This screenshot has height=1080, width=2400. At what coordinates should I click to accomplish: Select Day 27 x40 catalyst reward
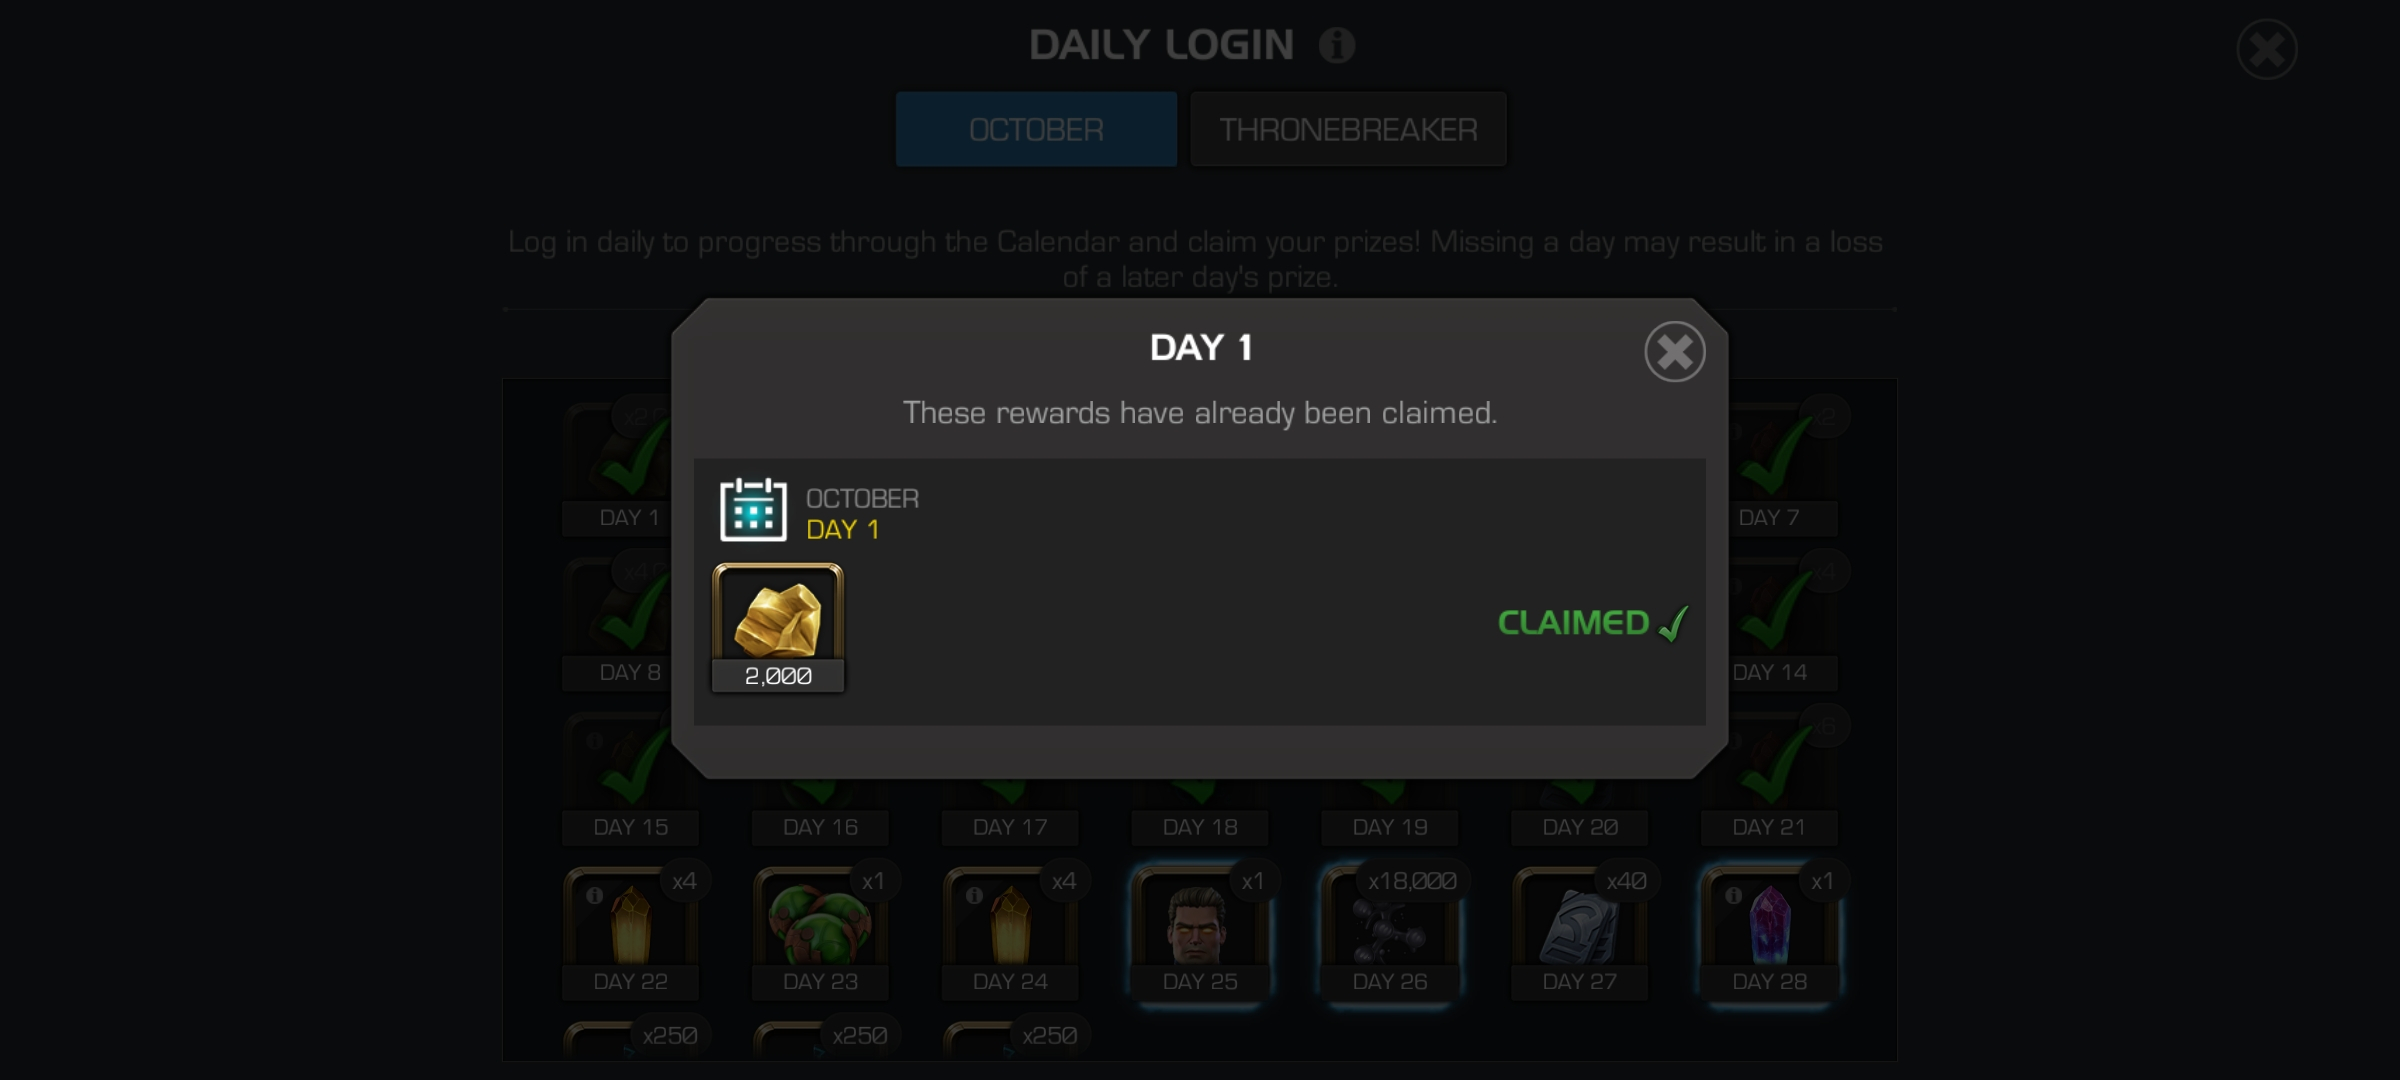[1579, 931]
